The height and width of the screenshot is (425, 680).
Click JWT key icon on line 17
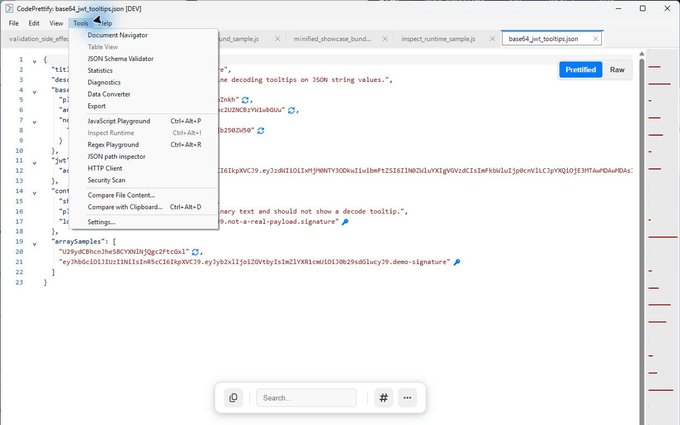[x=345, y=222]
